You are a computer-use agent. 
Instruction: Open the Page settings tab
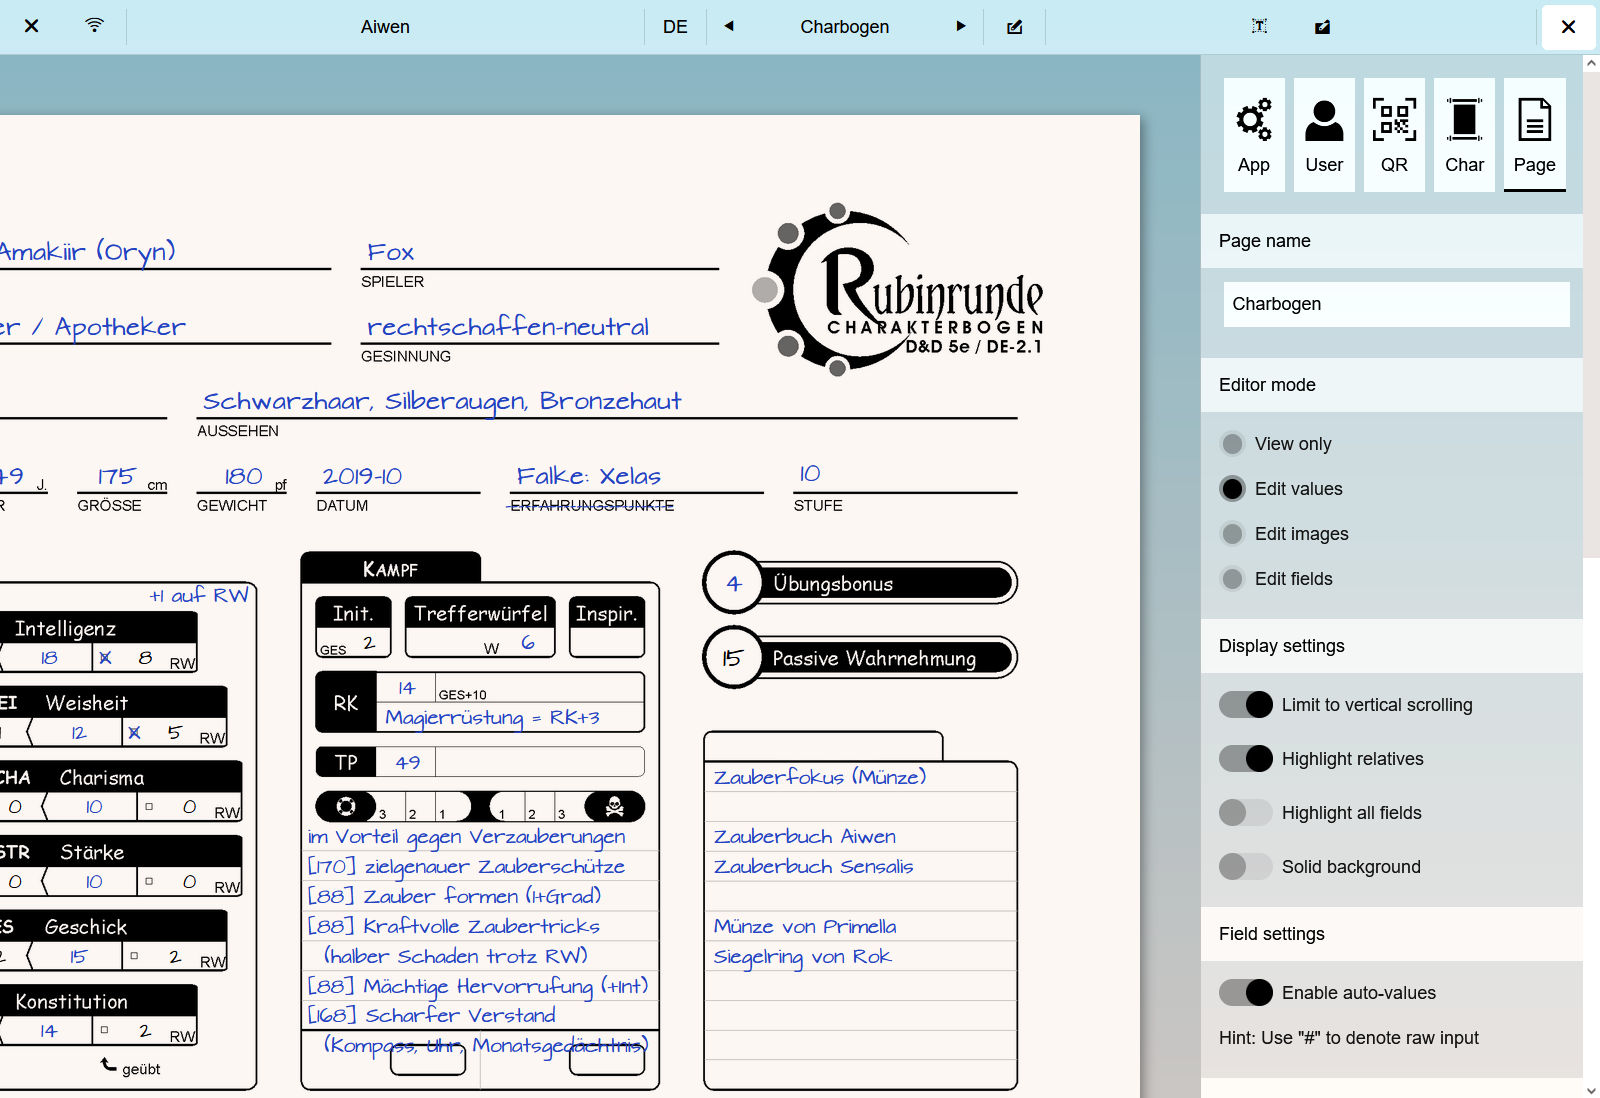tap(1534, 135)
